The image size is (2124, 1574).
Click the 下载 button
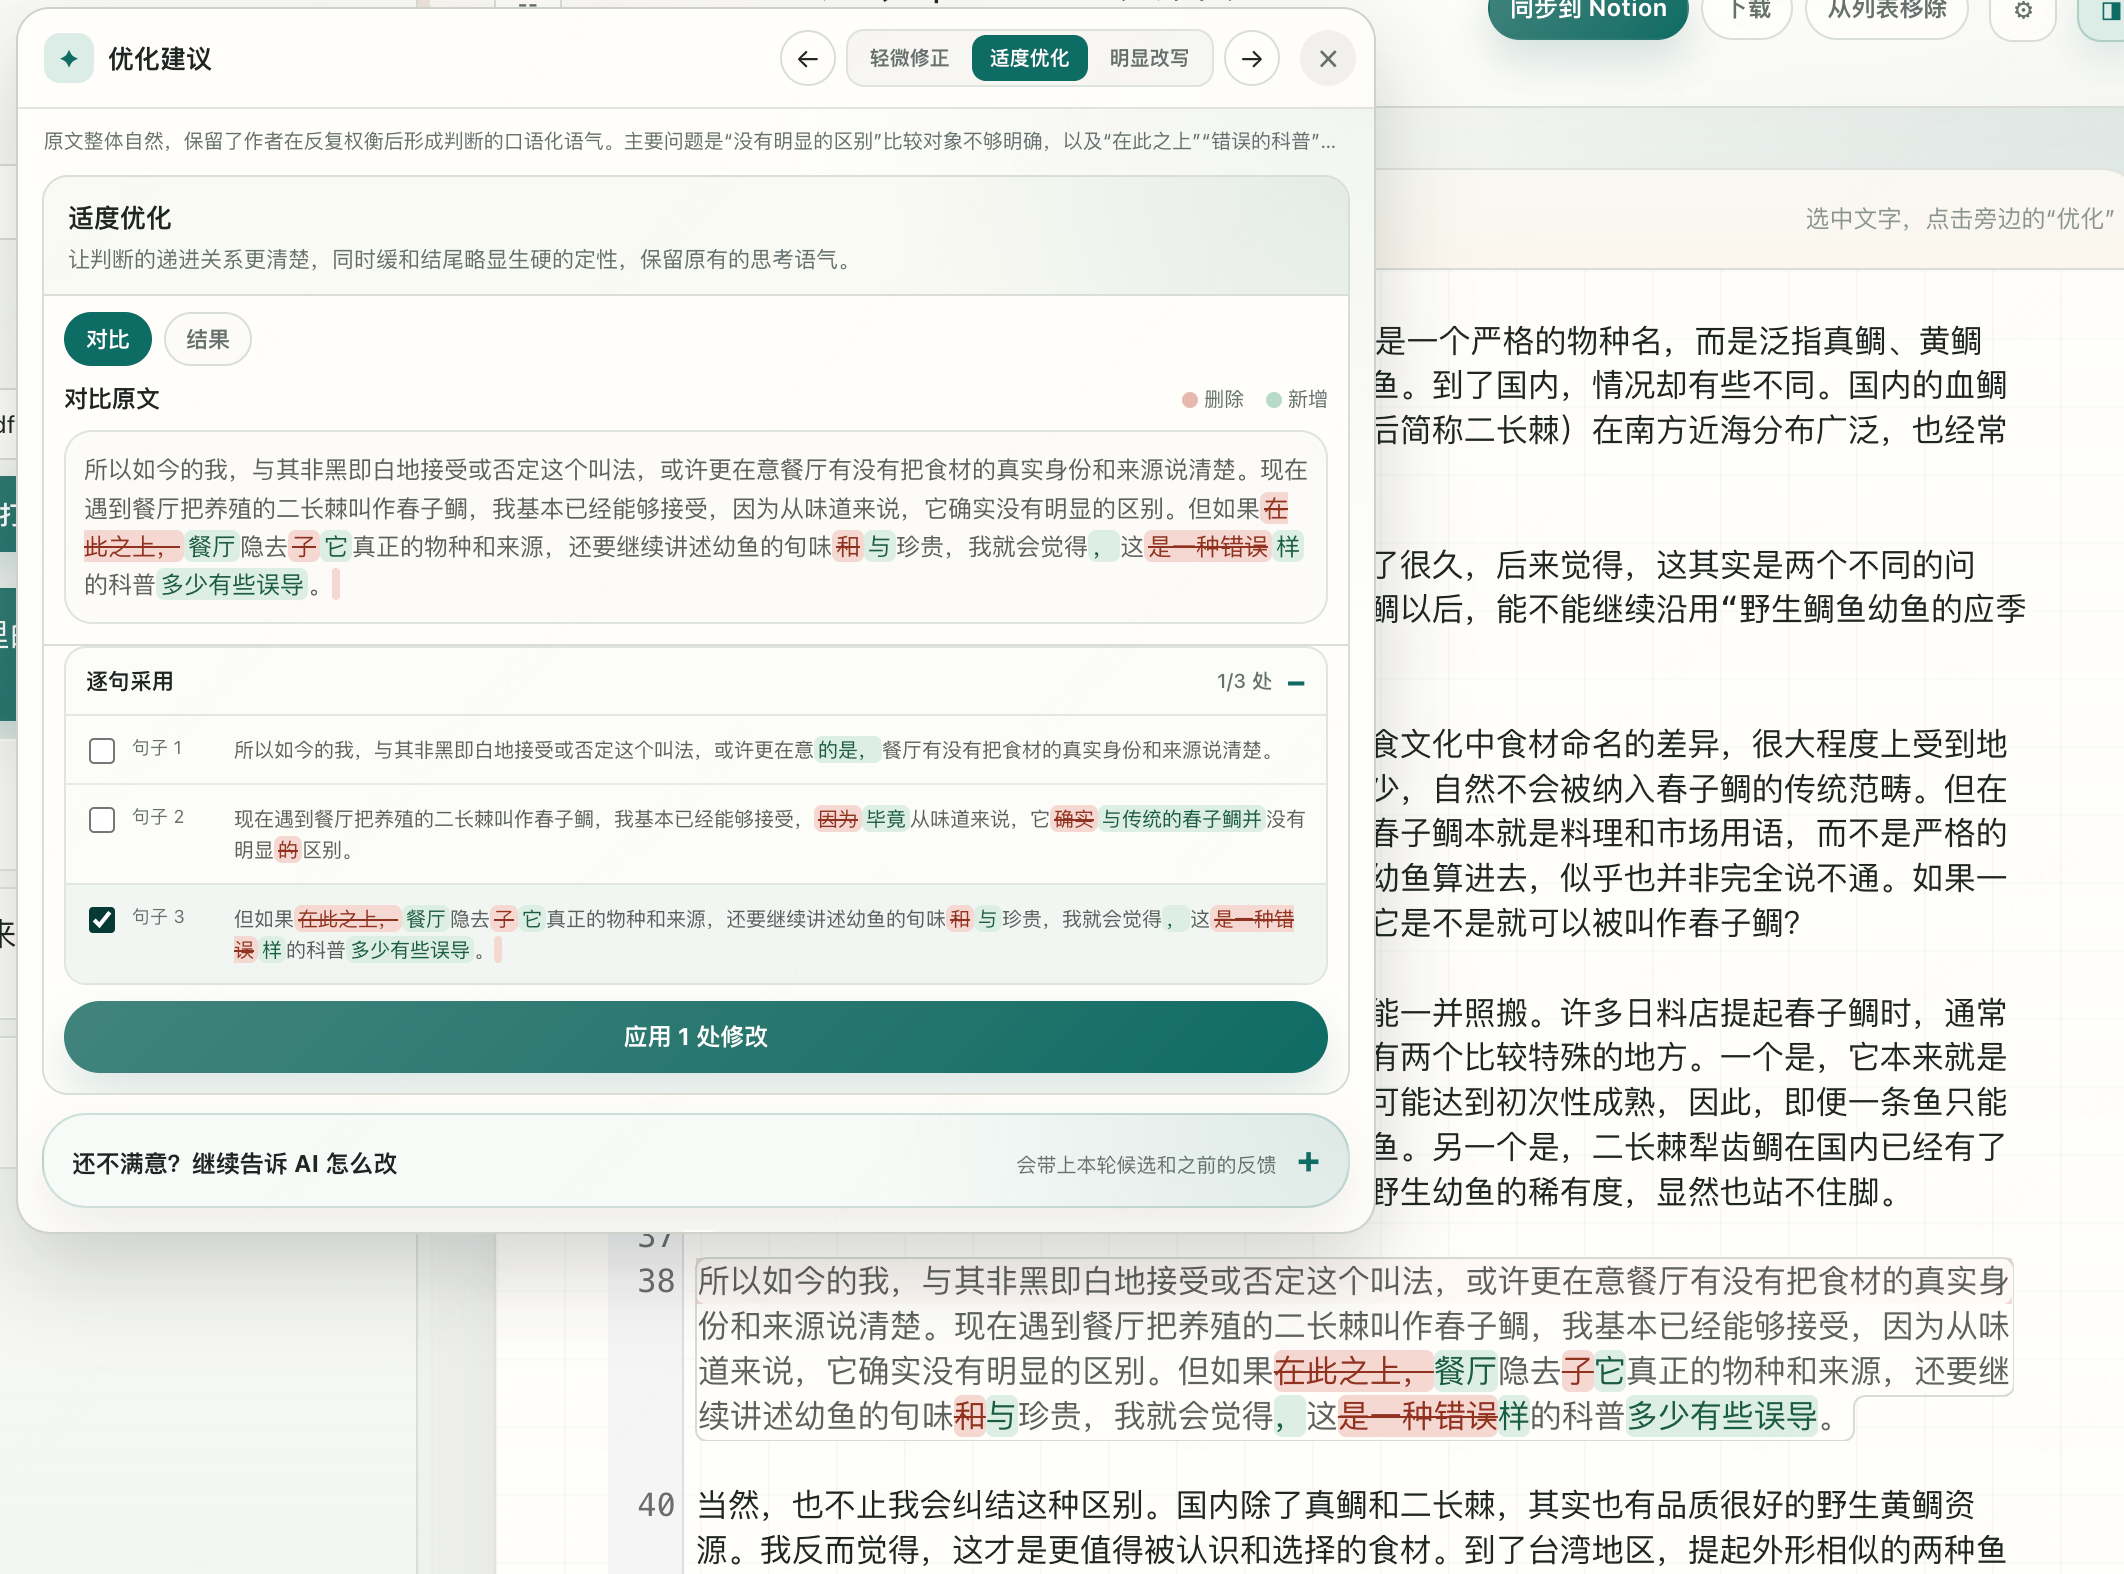pyautogui.click(x=1748, y=12)
